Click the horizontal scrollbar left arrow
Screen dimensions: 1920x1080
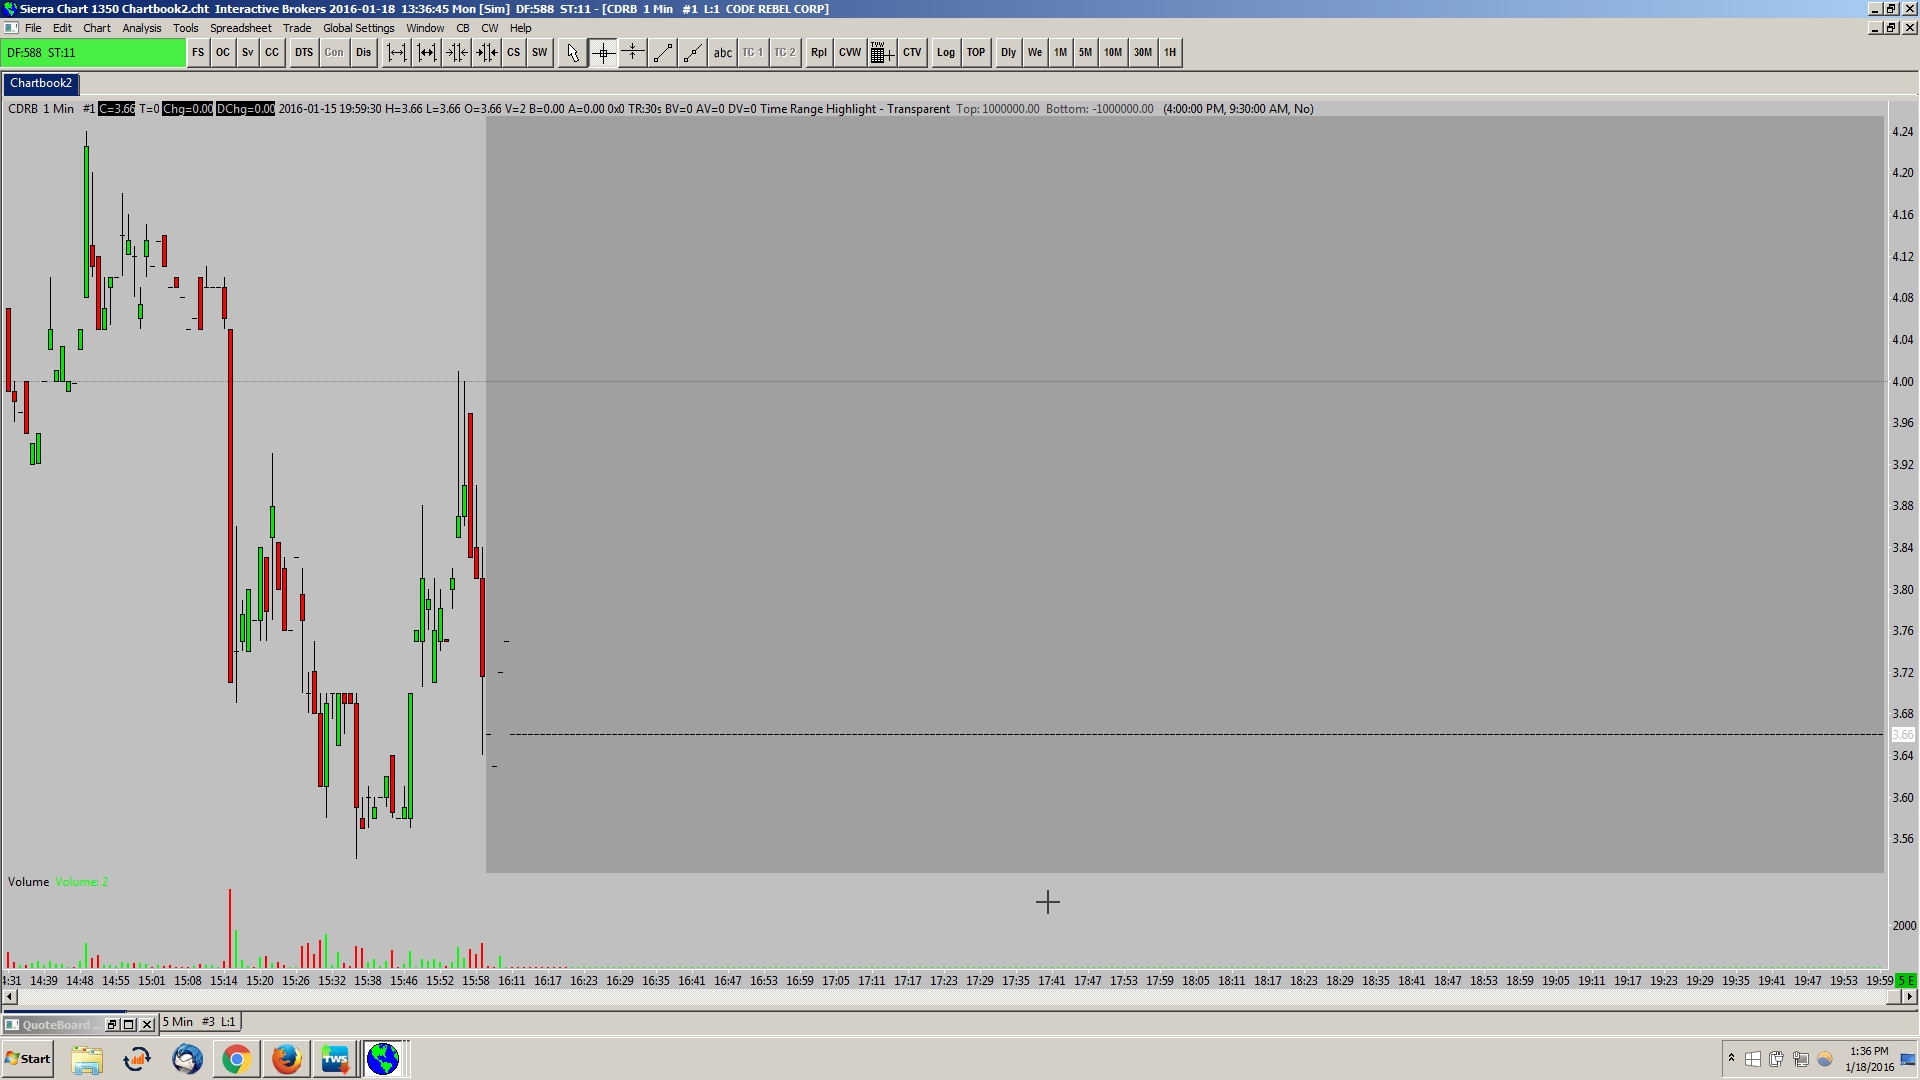[10, 996]
